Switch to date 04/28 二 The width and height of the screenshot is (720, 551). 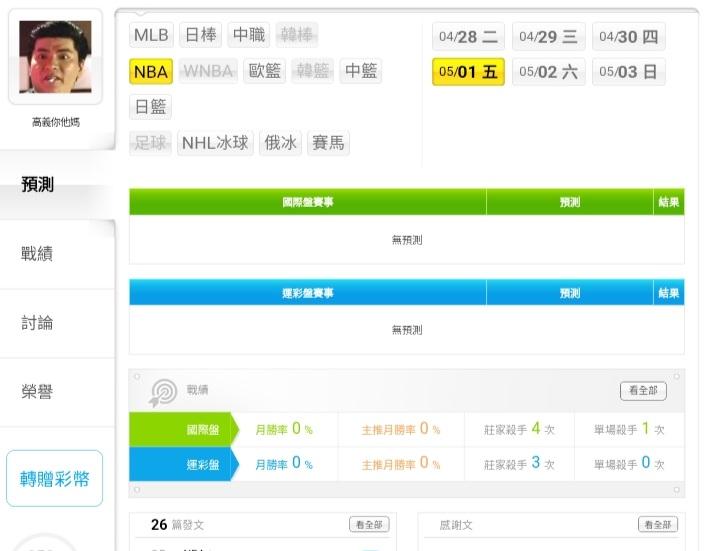click(468, 36)
